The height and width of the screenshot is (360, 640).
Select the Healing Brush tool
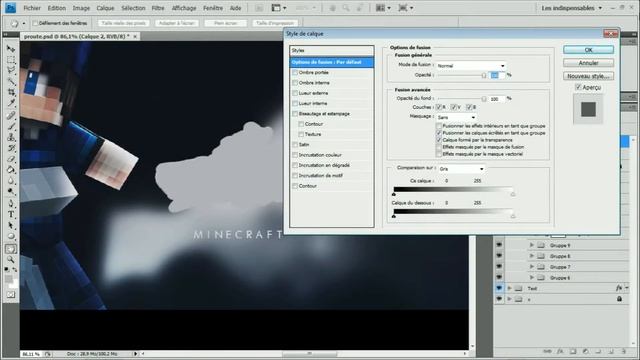11,116
